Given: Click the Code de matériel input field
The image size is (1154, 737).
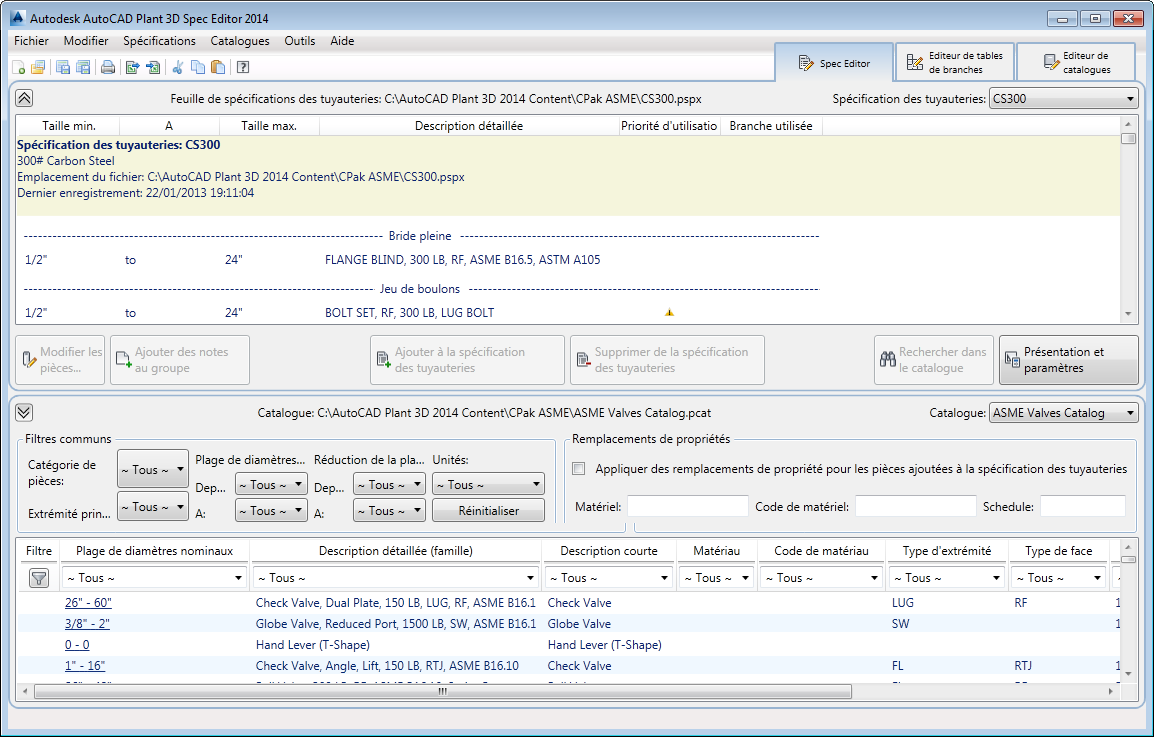Looking at the screenshot, I should (x=916, y=507).
